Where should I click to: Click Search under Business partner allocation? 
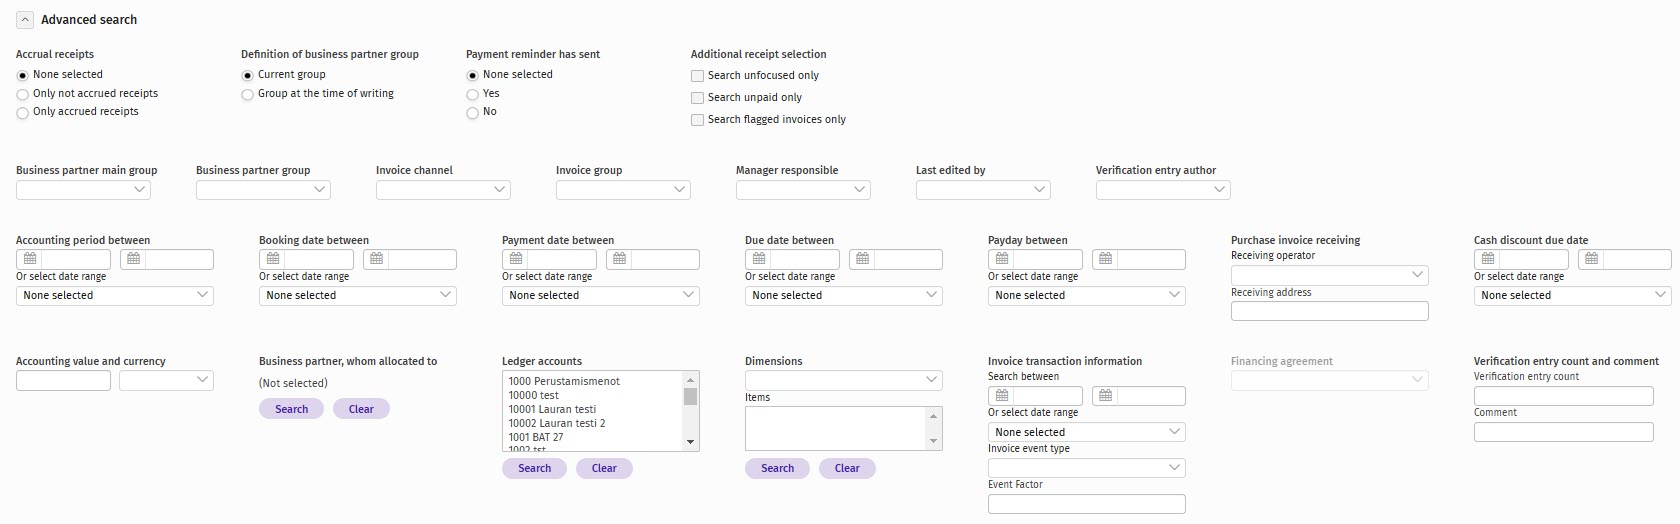pos(291,409)
